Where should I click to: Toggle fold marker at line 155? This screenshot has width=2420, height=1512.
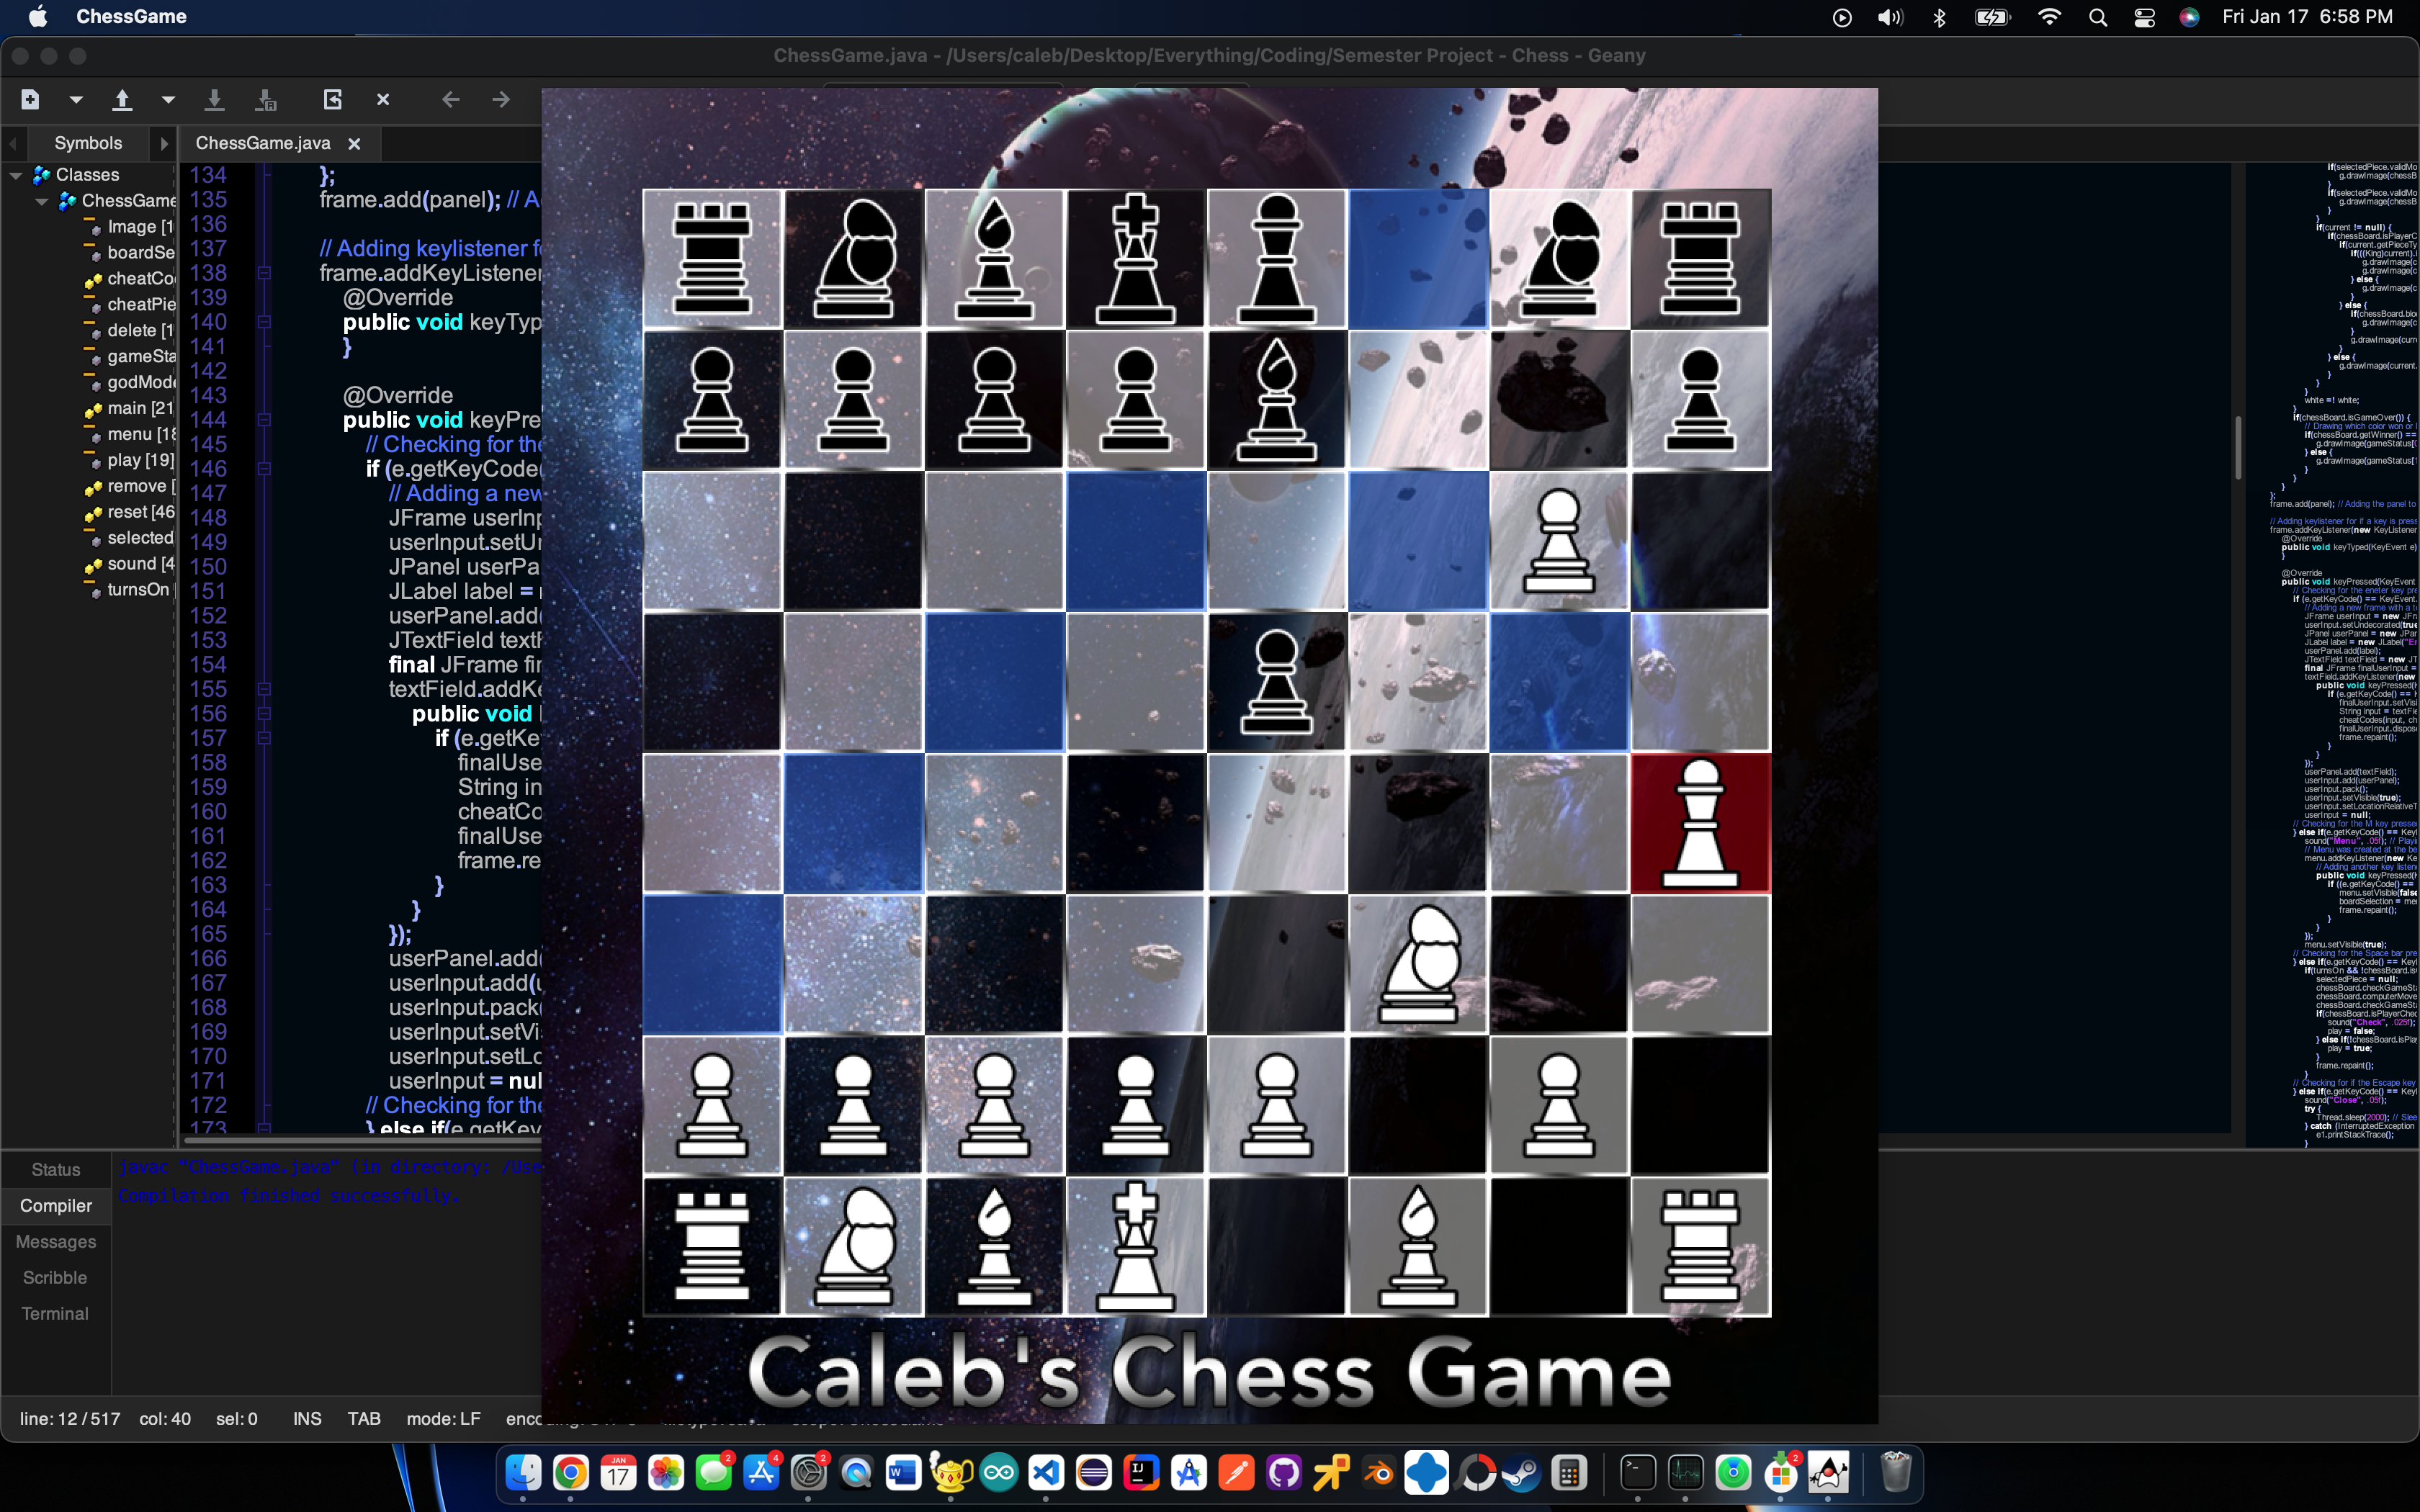pos(264,689)
